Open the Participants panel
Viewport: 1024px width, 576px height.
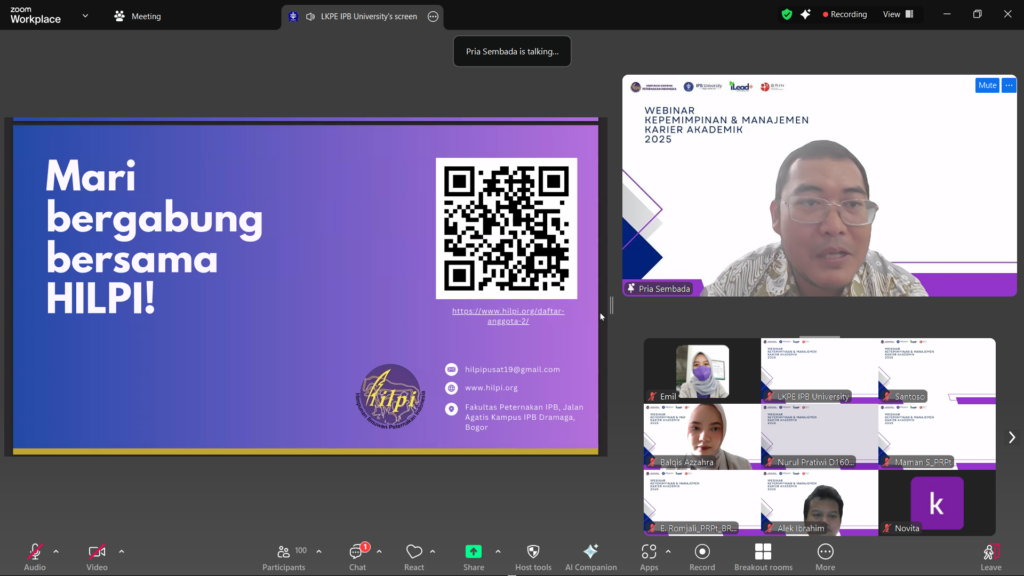(284, 556)
